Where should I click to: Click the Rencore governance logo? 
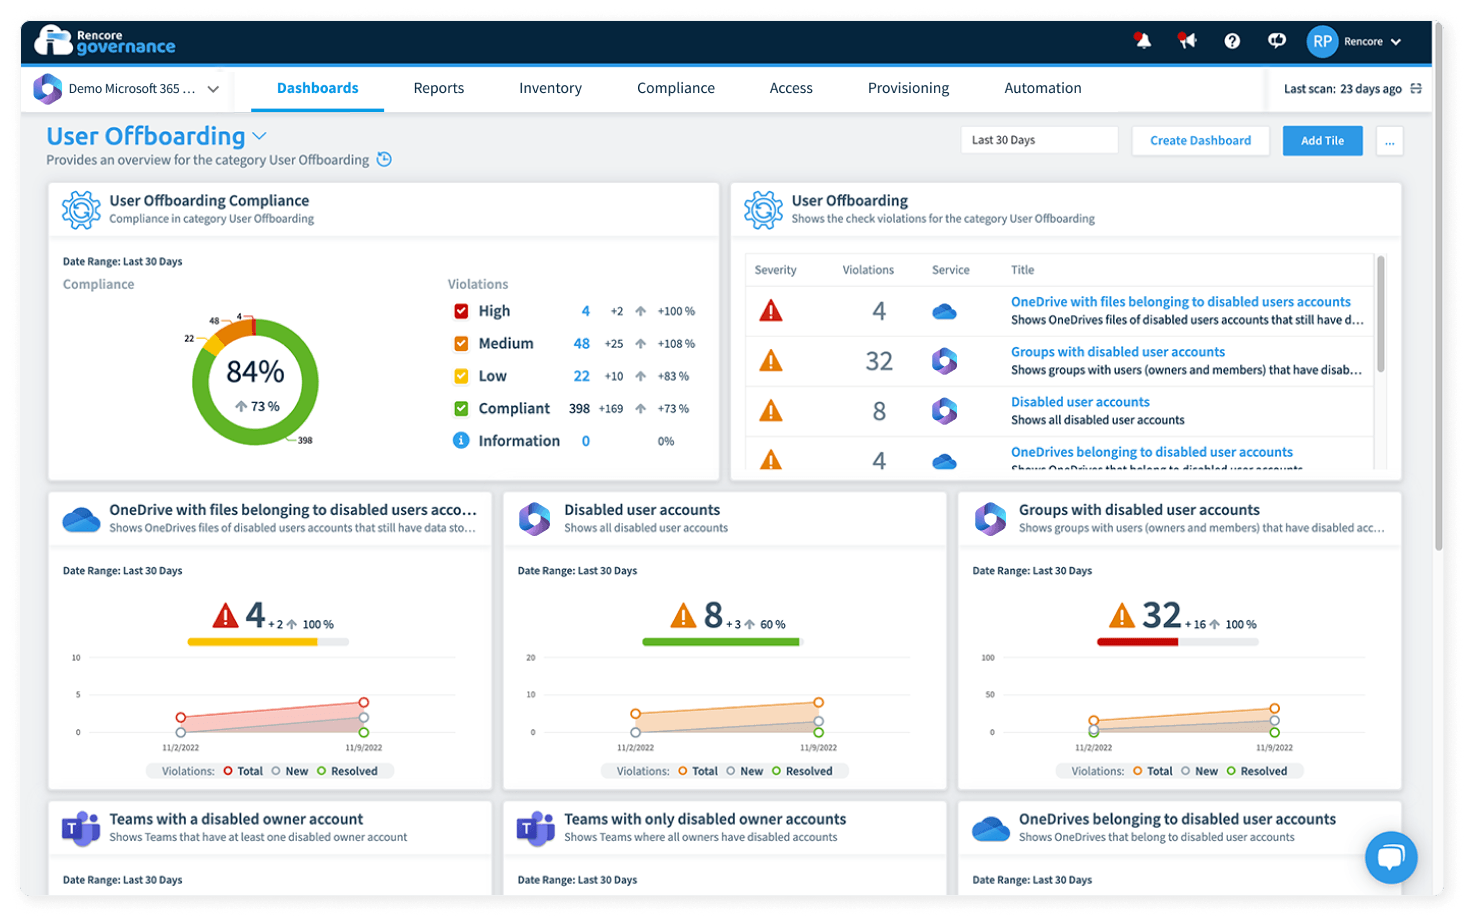[105, 41]
